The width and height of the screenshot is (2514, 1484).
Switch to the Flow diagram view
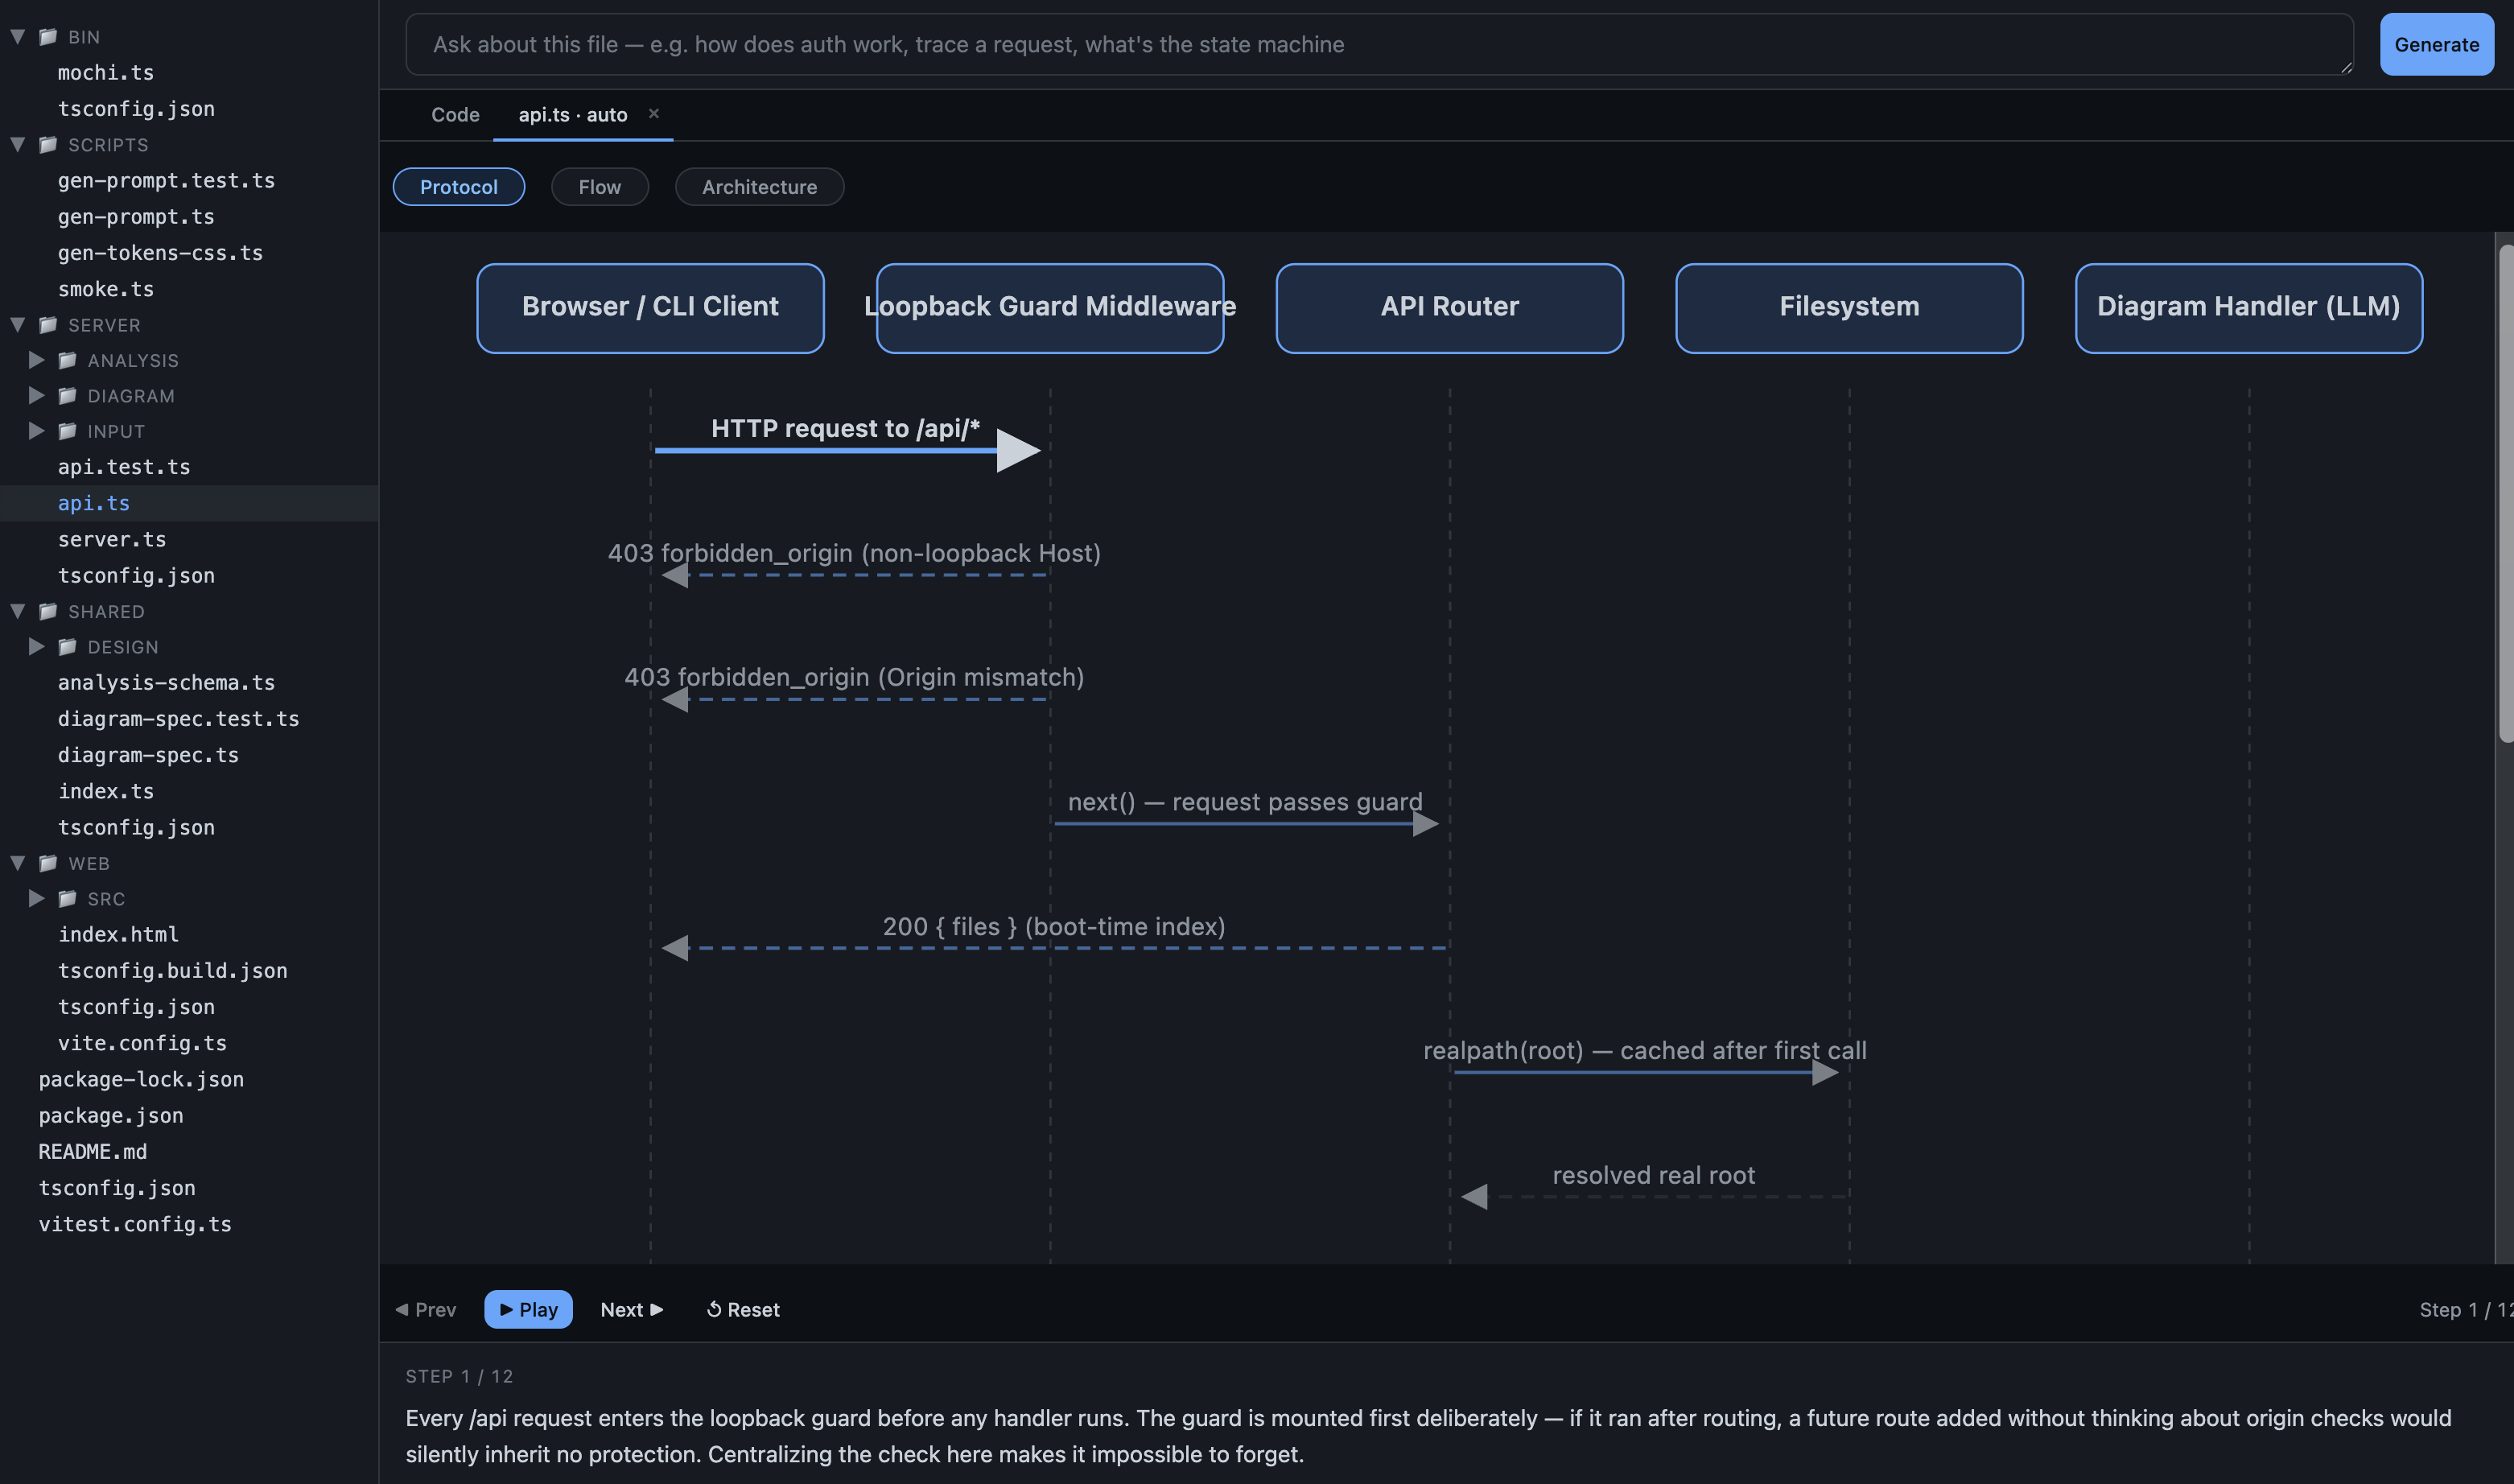point(600,187)
